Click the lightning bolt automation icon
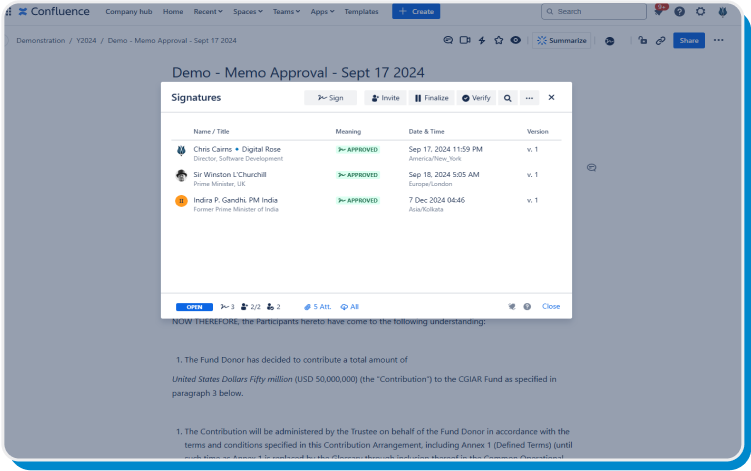This screenshot has width=751, height=471. [482, 40]
